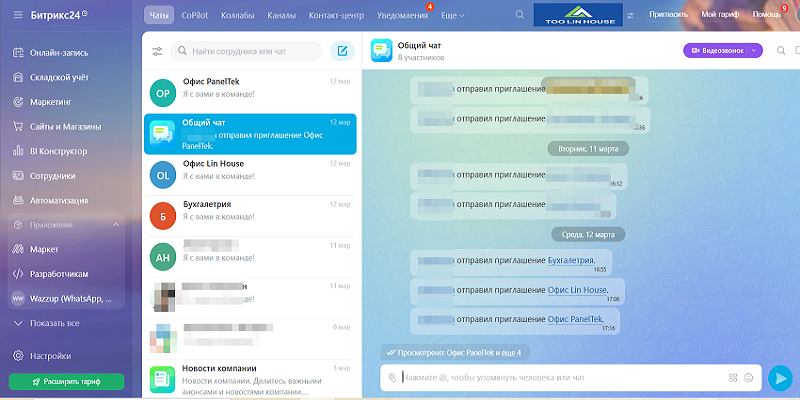Open the Новости компании channel
The height and width of the screenshot is (400, 800).
(x=250, y=380)
